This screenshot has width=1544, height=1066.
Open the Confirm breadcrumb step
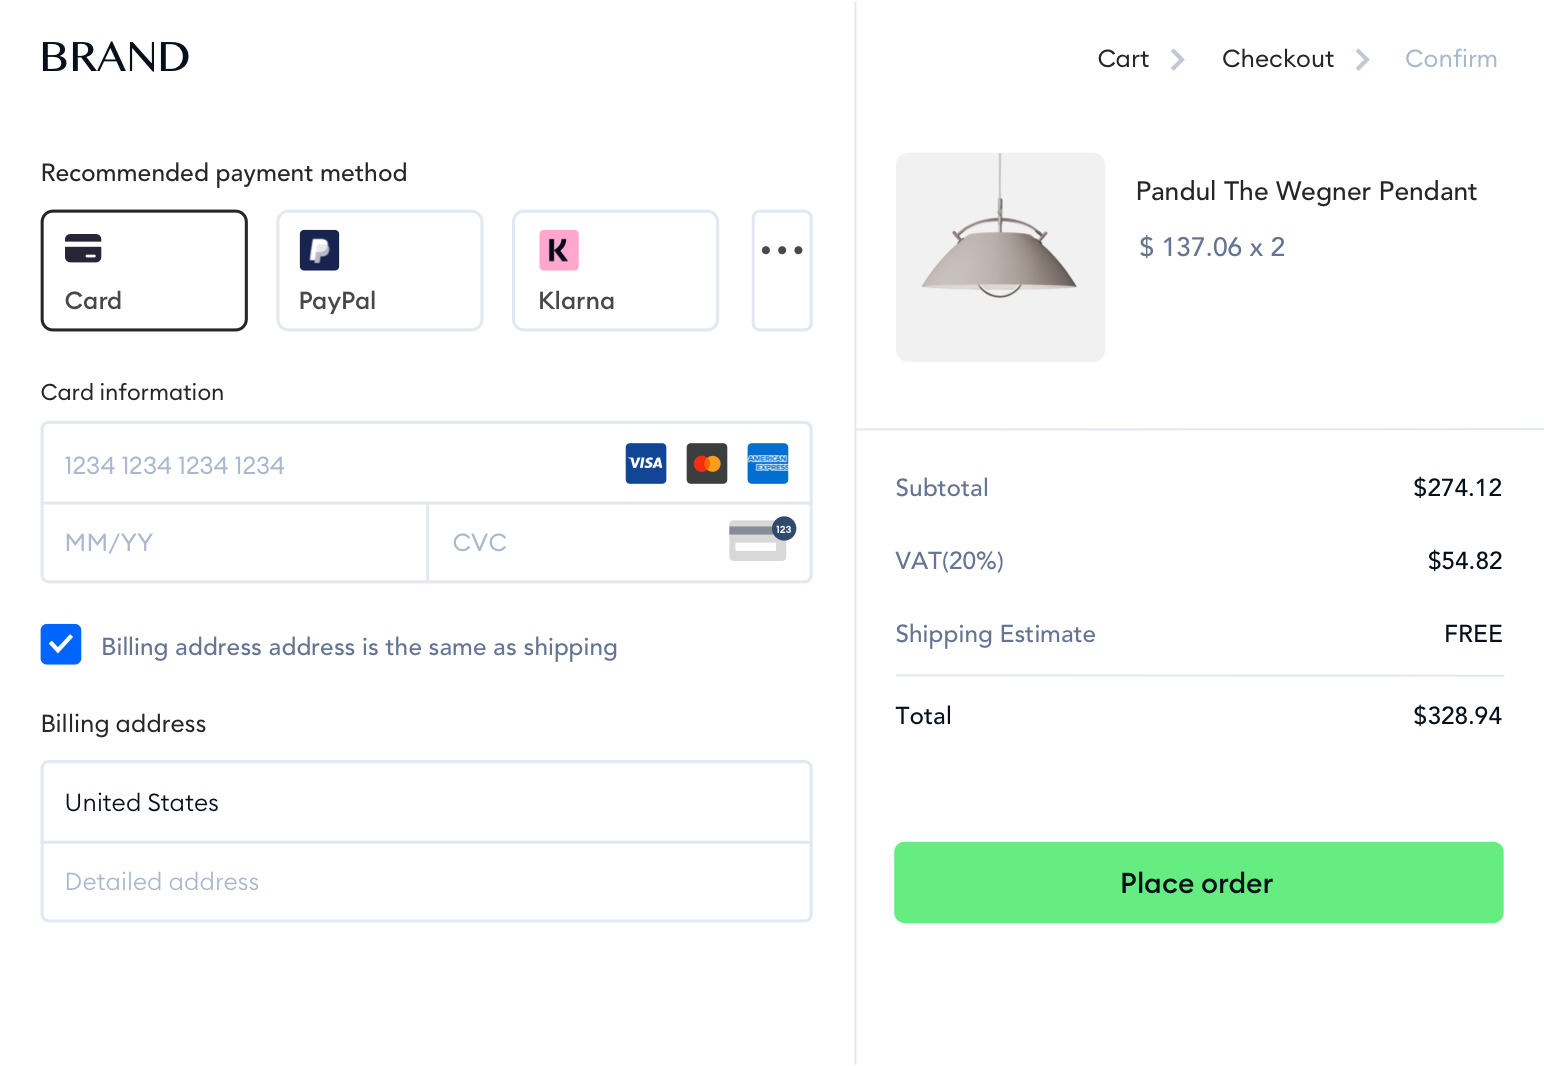tap(1450, 59)
